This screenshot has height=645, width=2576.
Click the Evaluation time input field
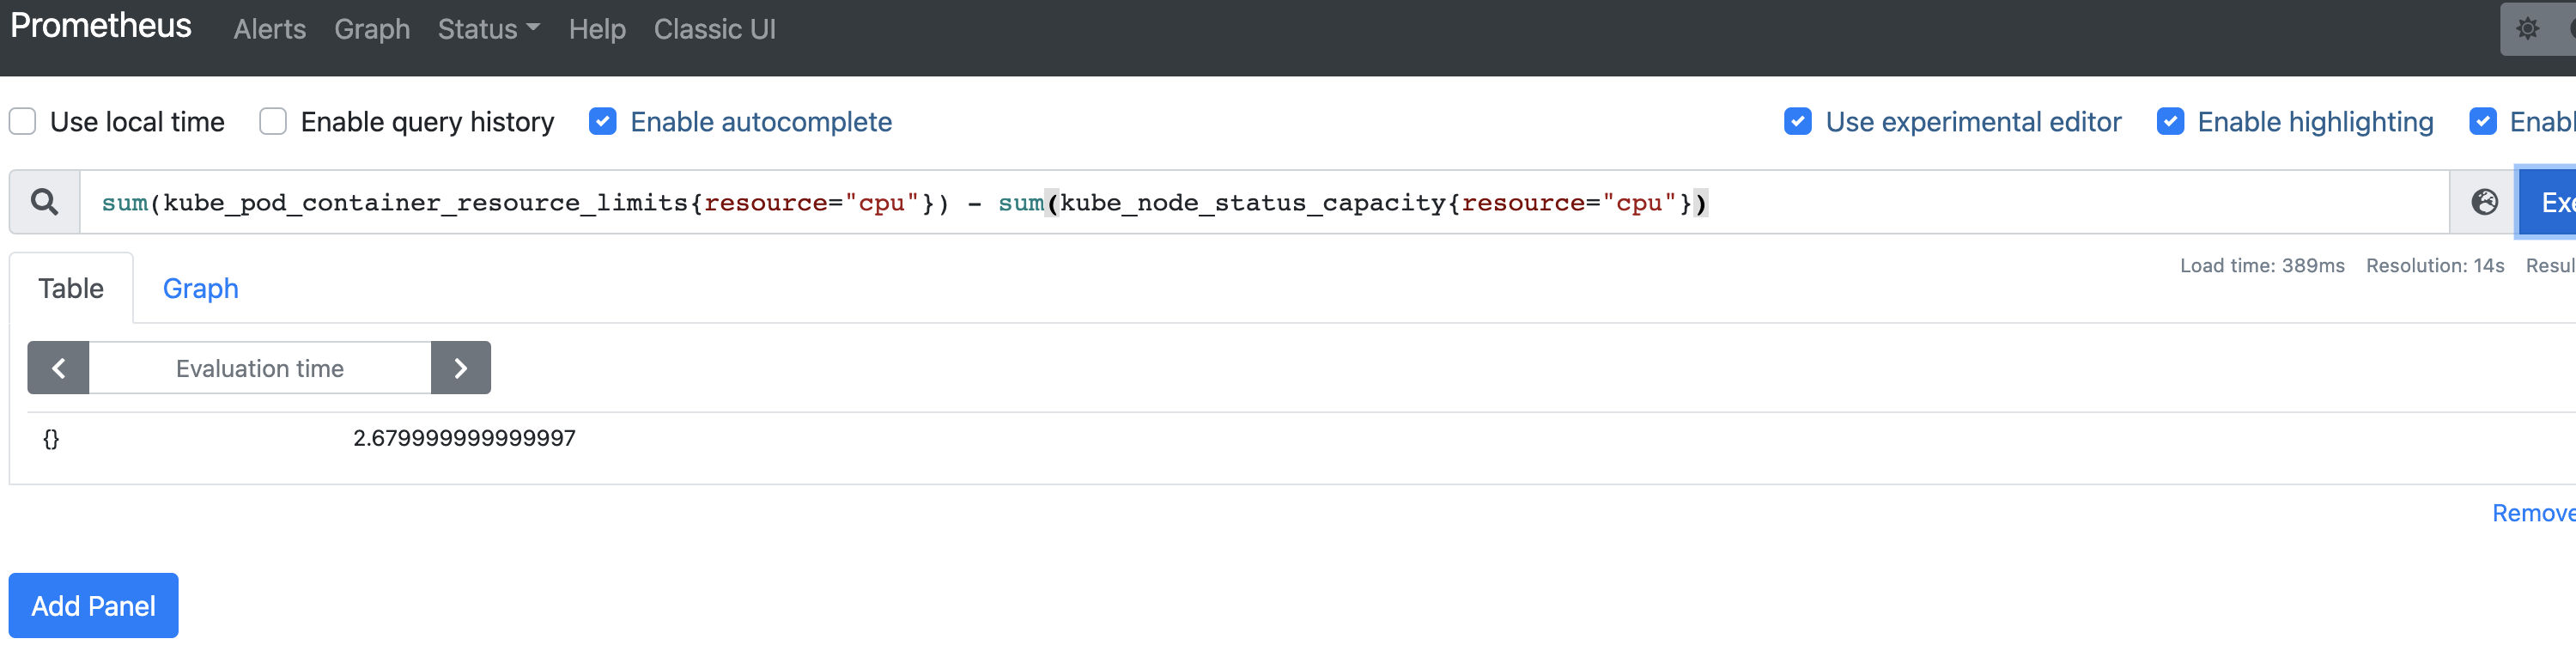(260, 368)
